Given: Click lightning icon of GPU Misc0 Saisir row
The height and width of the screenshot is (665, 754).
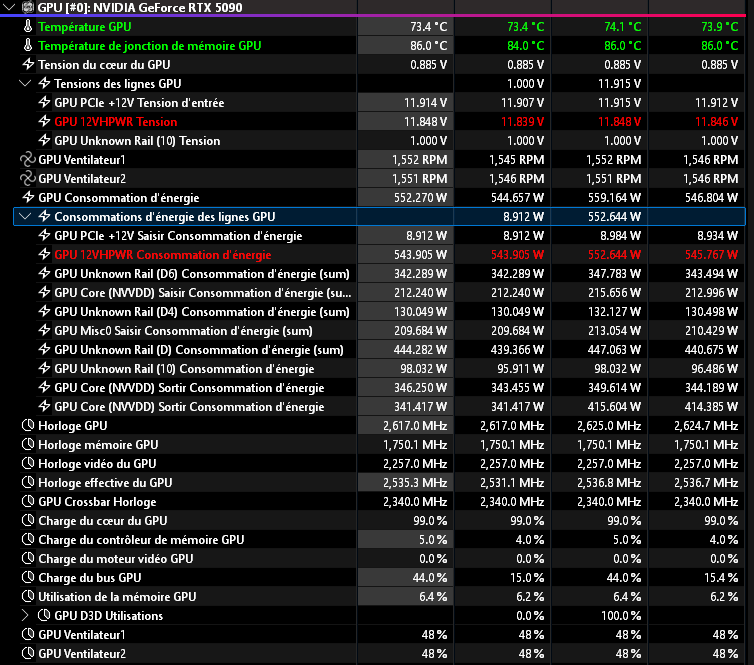Looking at the screenshot, I should click(x=44, y=331).
